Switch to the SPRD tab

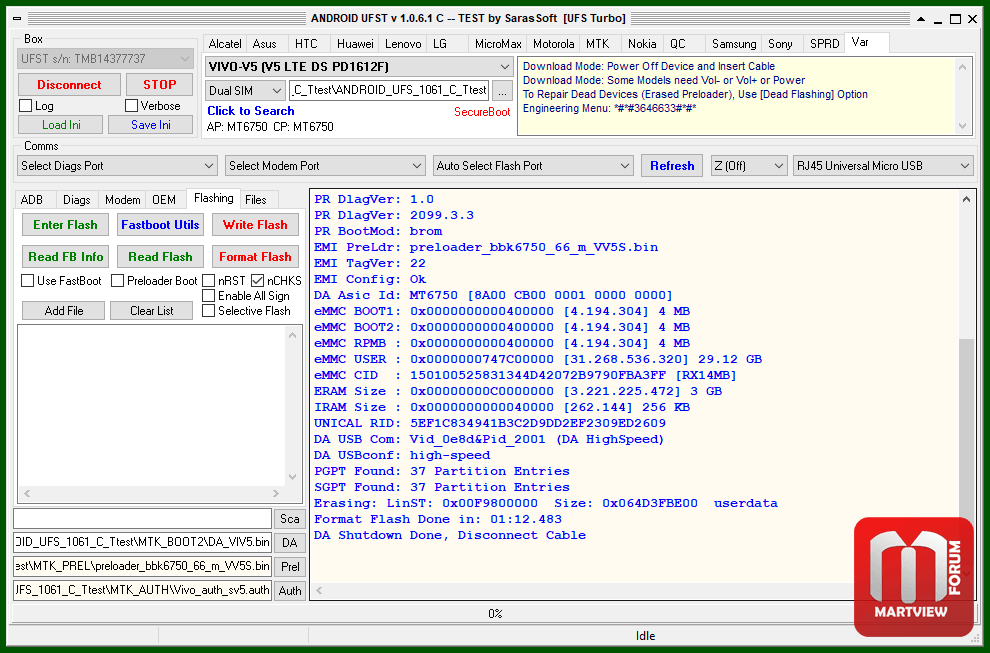pos(824,44)
